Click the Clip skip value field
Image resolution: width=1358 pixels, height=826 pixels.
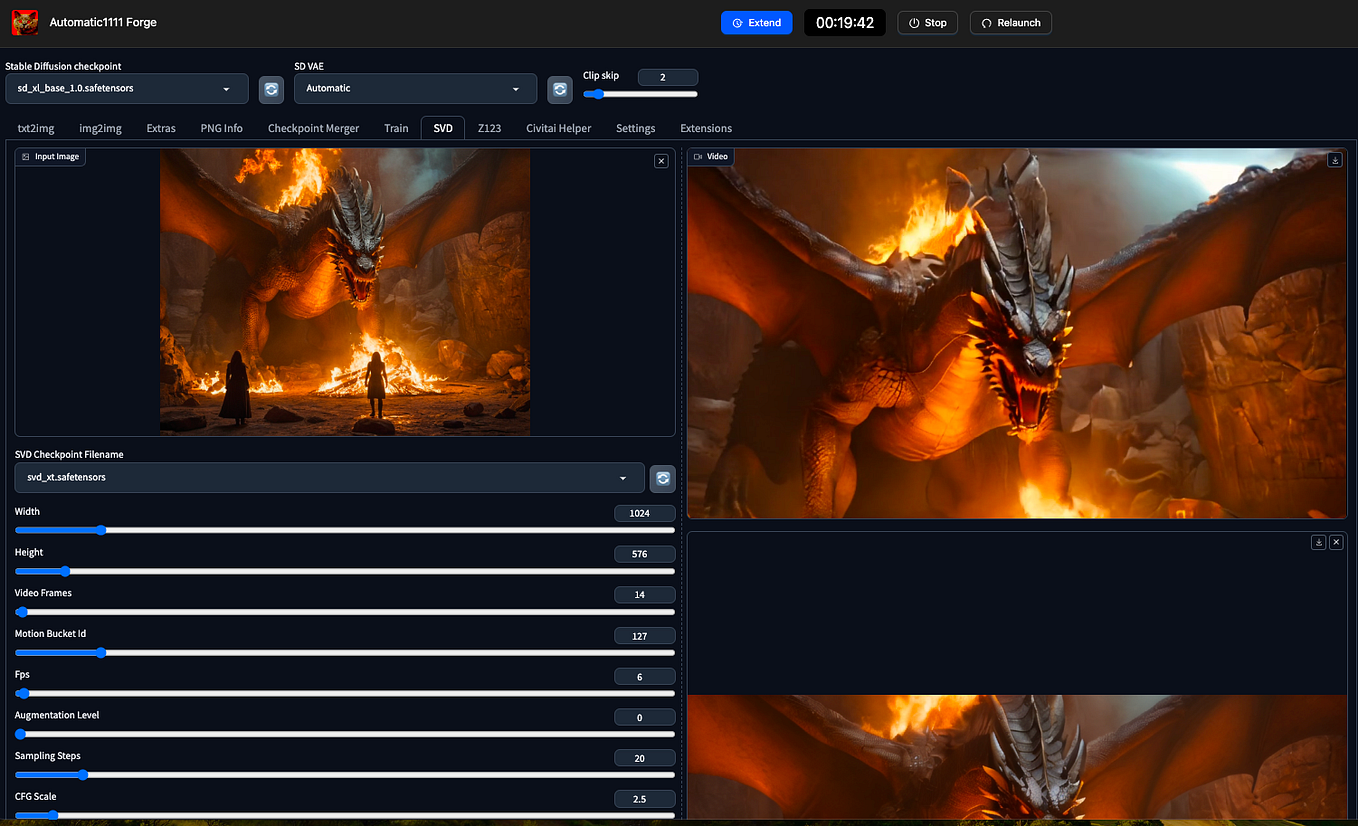click(667, 76)
